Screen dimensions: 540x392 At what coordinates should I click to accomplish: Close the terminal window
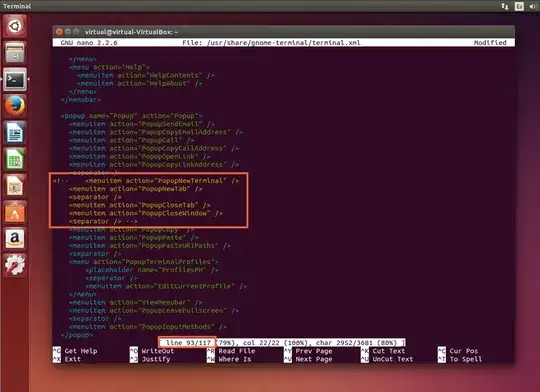pyautogui.click(x=59, y=32)
